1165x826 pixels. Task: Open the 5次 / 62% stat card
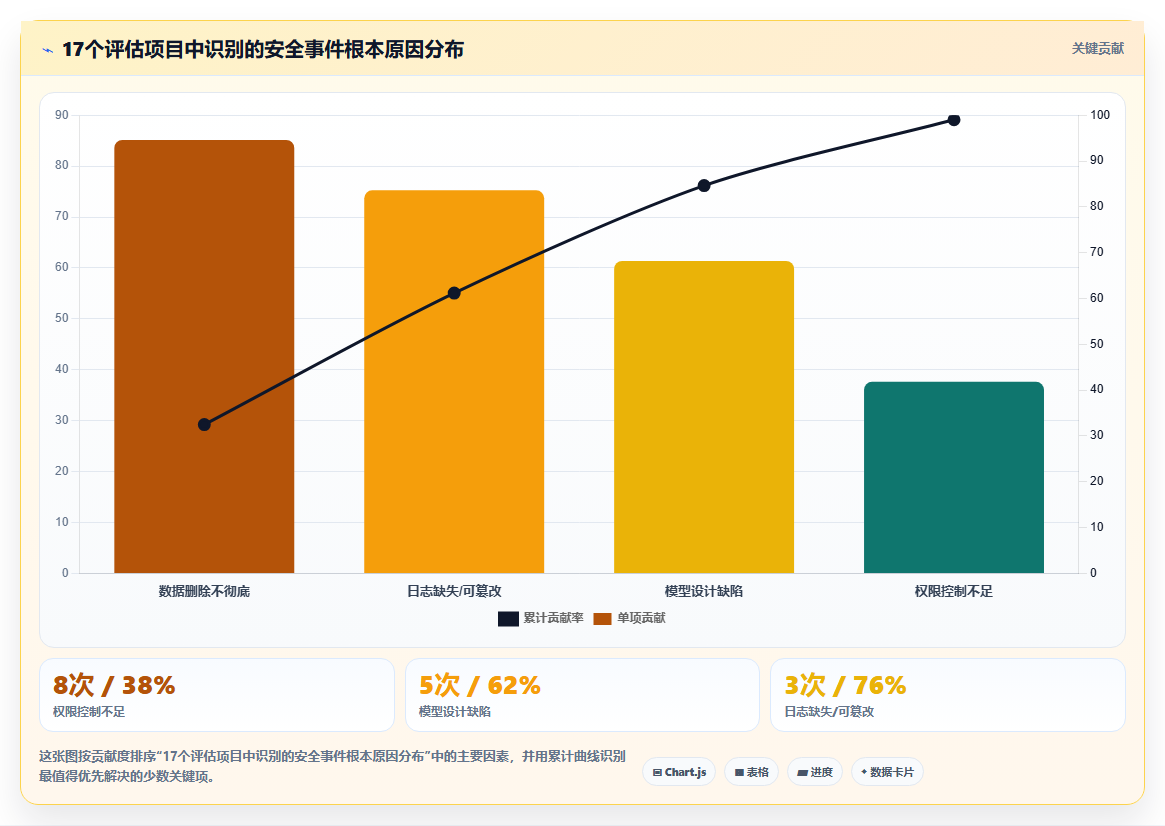point(582,695)
